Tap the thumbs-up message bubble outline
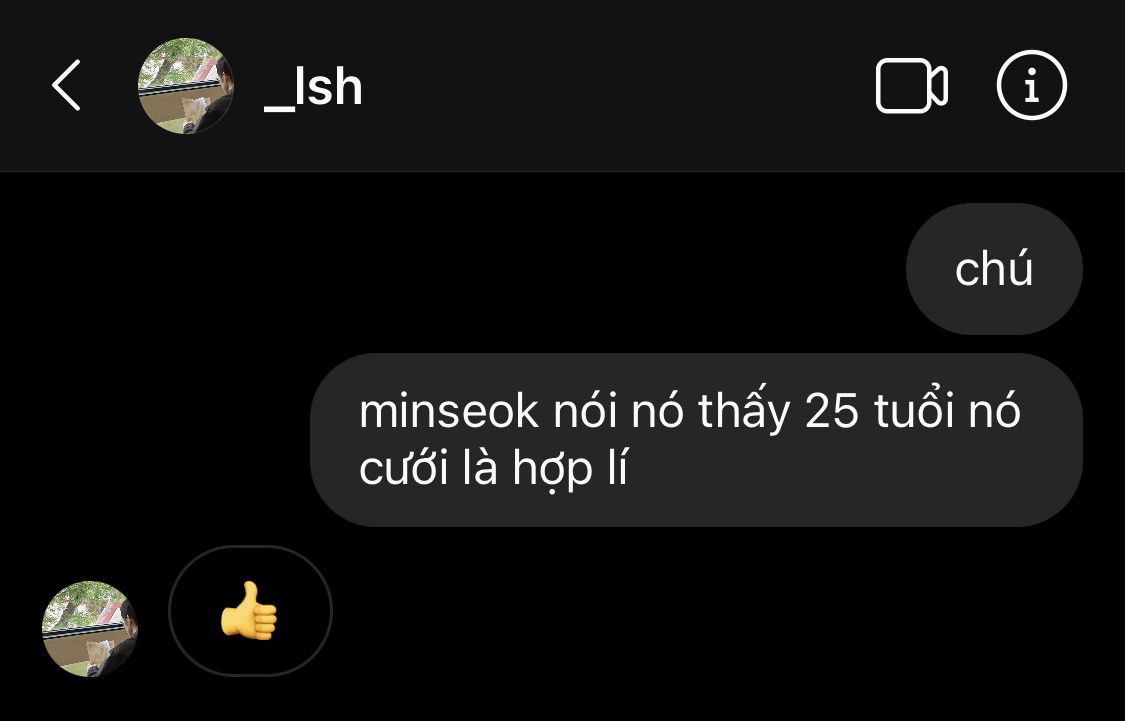The width and height of the screenshot is (1125, 721). [250, 611]
